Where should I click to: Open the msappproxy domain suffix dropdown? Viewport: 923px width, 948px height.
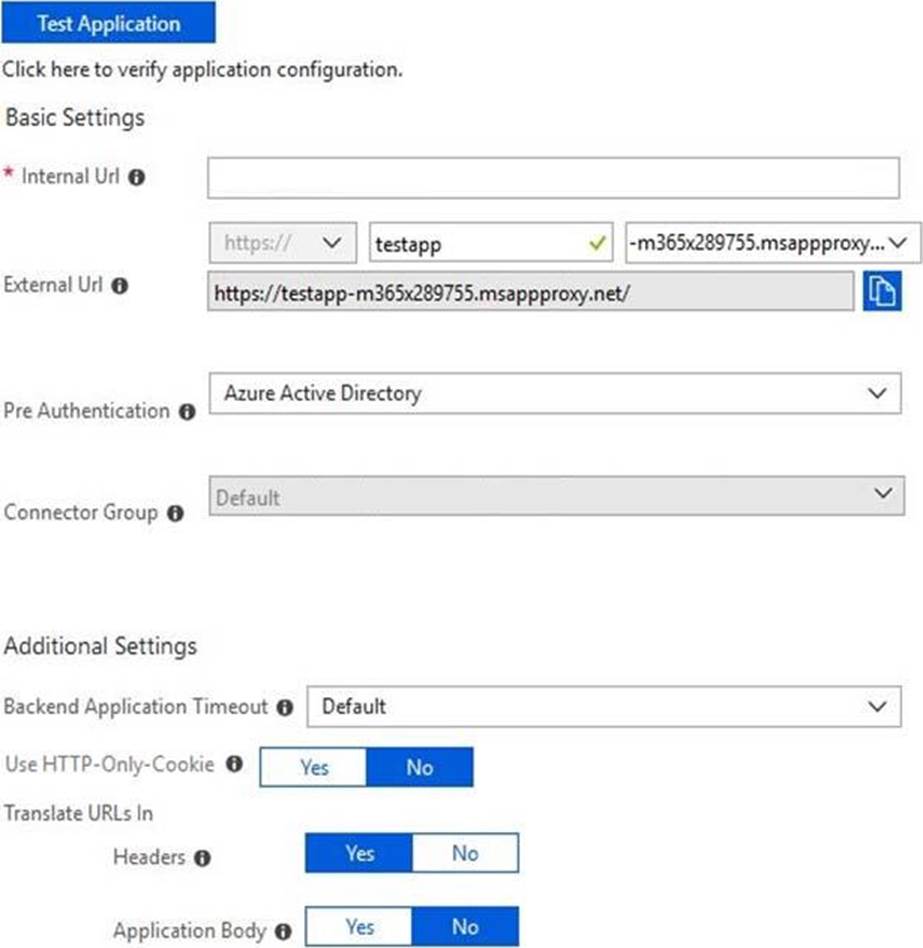point(772,243)
